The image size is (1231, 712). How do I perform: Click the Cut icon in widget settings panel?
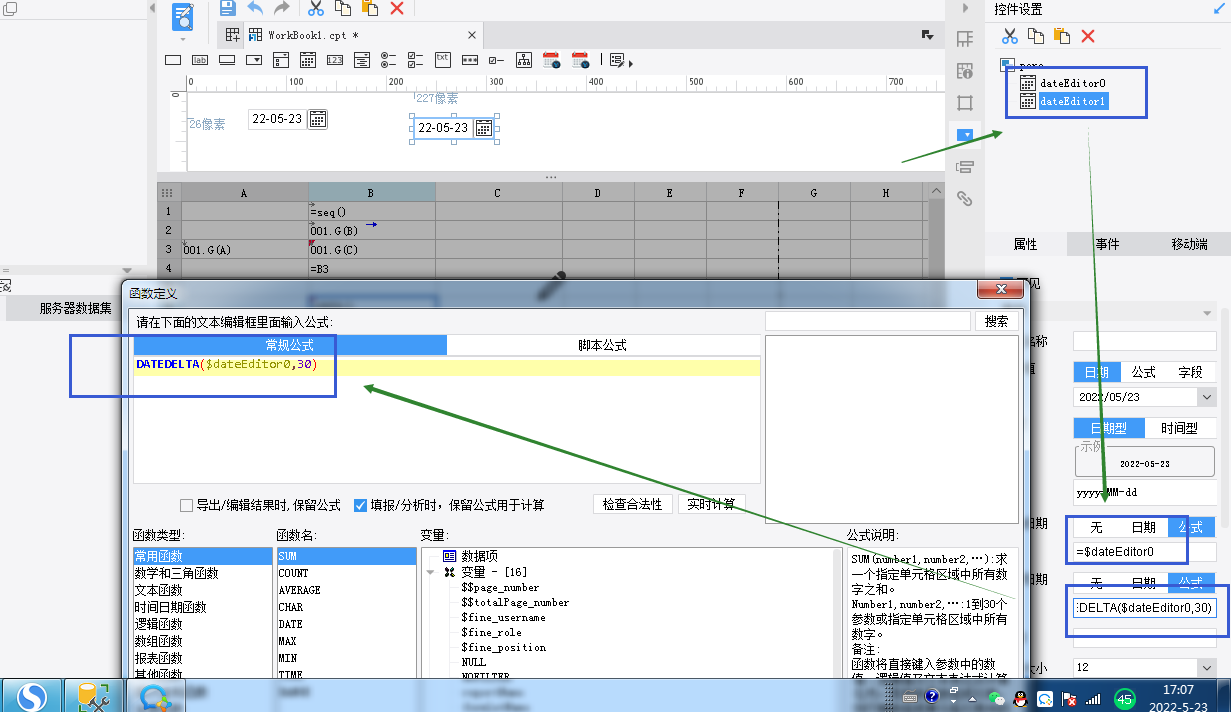(1009, 36)
